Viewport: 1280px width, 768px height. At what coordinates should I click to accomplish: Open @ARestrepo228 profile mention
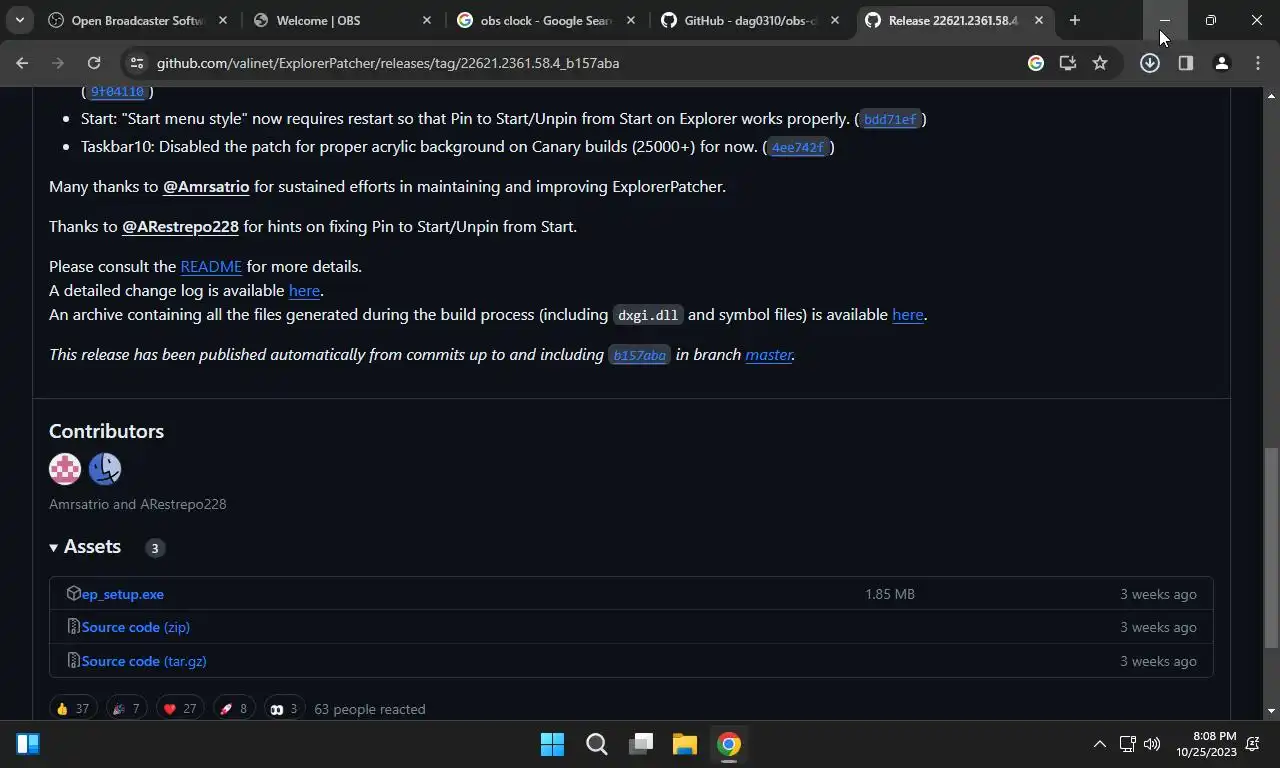tap(180, 227)
